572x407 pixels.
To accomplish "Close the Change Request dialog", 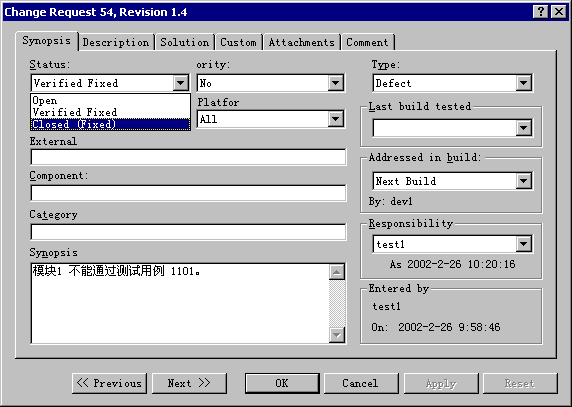I will (559, 12).
